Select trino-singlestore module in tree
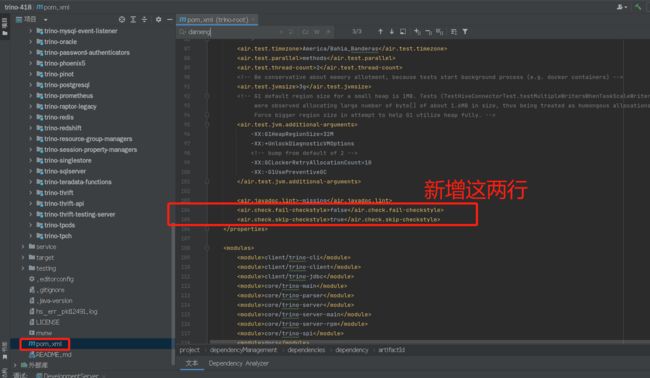This screenshot has width=650, height=378. pyautogui.click(x=68, y=160)
